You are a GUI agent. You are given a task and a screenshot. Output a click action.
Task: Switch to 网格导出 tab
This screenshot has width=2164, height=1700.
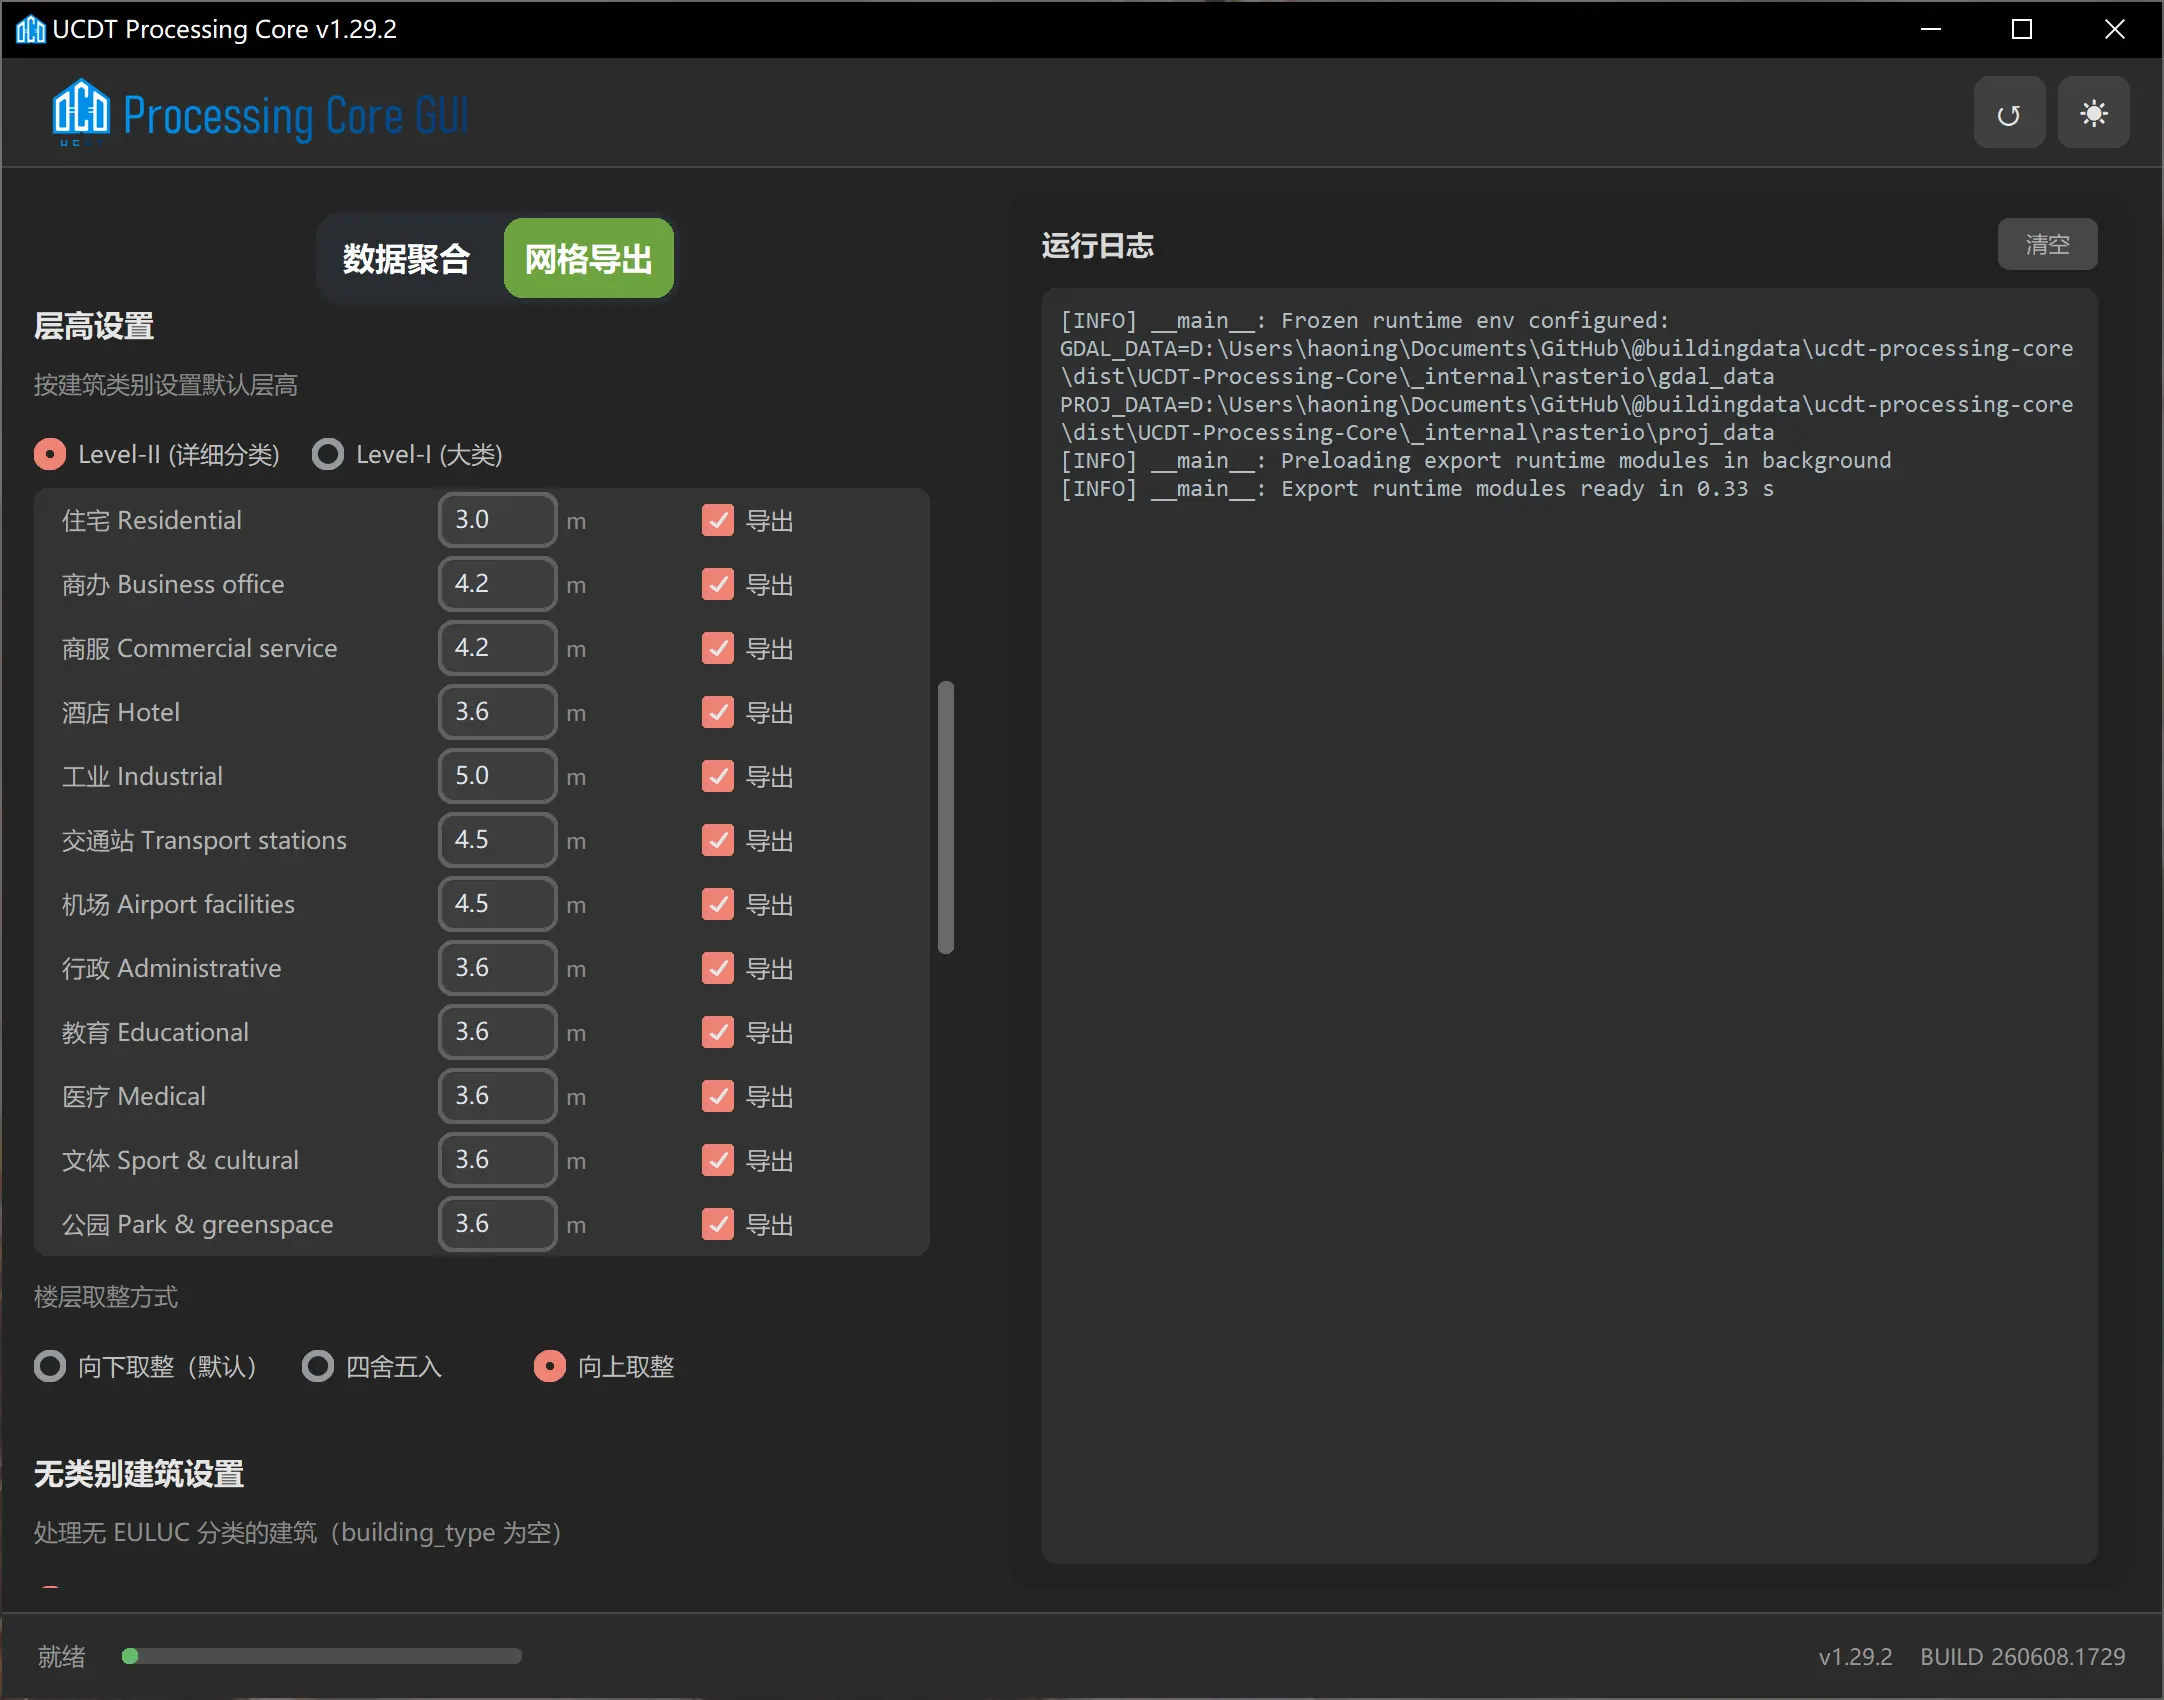click(589, 259)
